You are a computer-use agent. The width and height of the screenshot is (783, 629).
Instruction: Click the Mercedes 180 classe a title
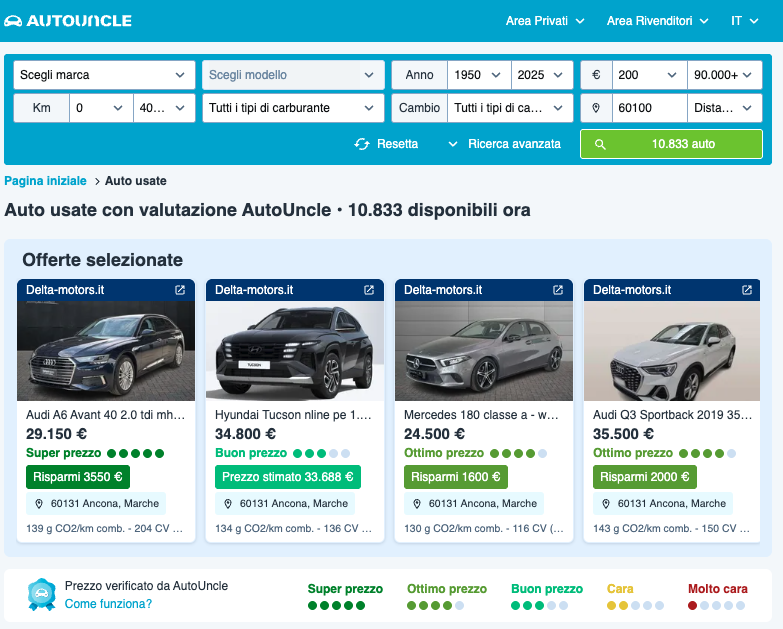(x=481, y=415)
